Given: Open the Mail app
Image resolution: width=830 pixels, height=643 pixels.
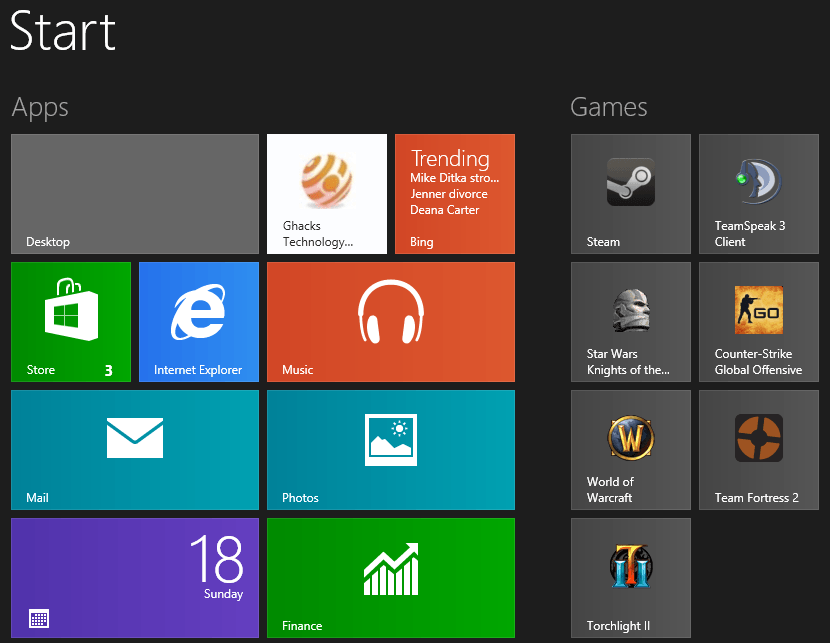Looking at the screenshot, I should point(134,450).
